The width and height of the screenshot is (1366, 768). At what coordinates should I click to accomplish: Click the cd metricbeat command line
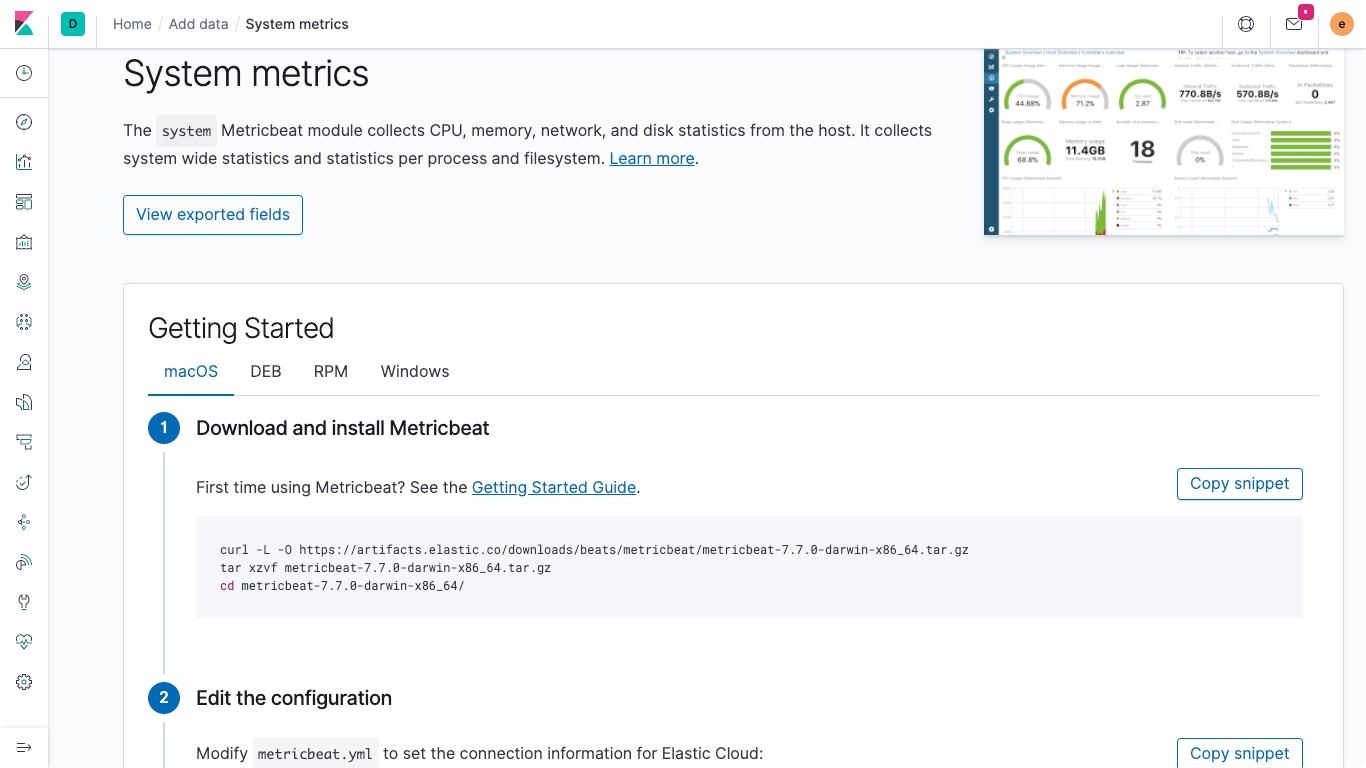[342, 586]
